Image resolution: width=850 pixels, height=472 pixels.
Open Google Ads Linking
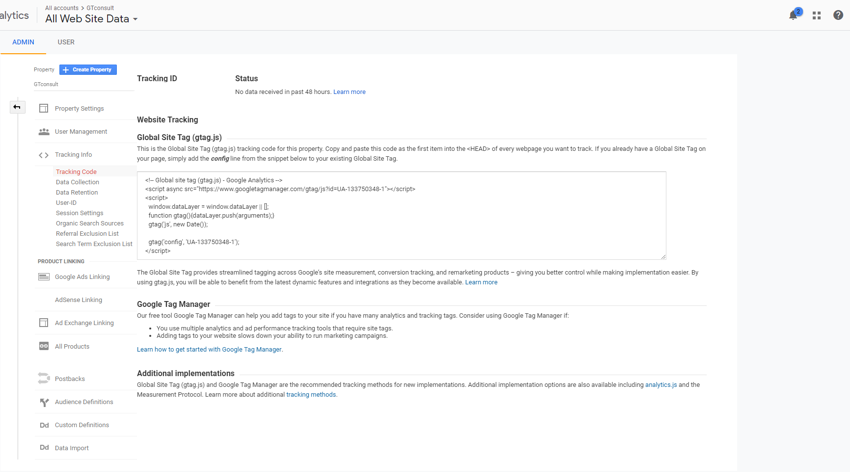82,277
